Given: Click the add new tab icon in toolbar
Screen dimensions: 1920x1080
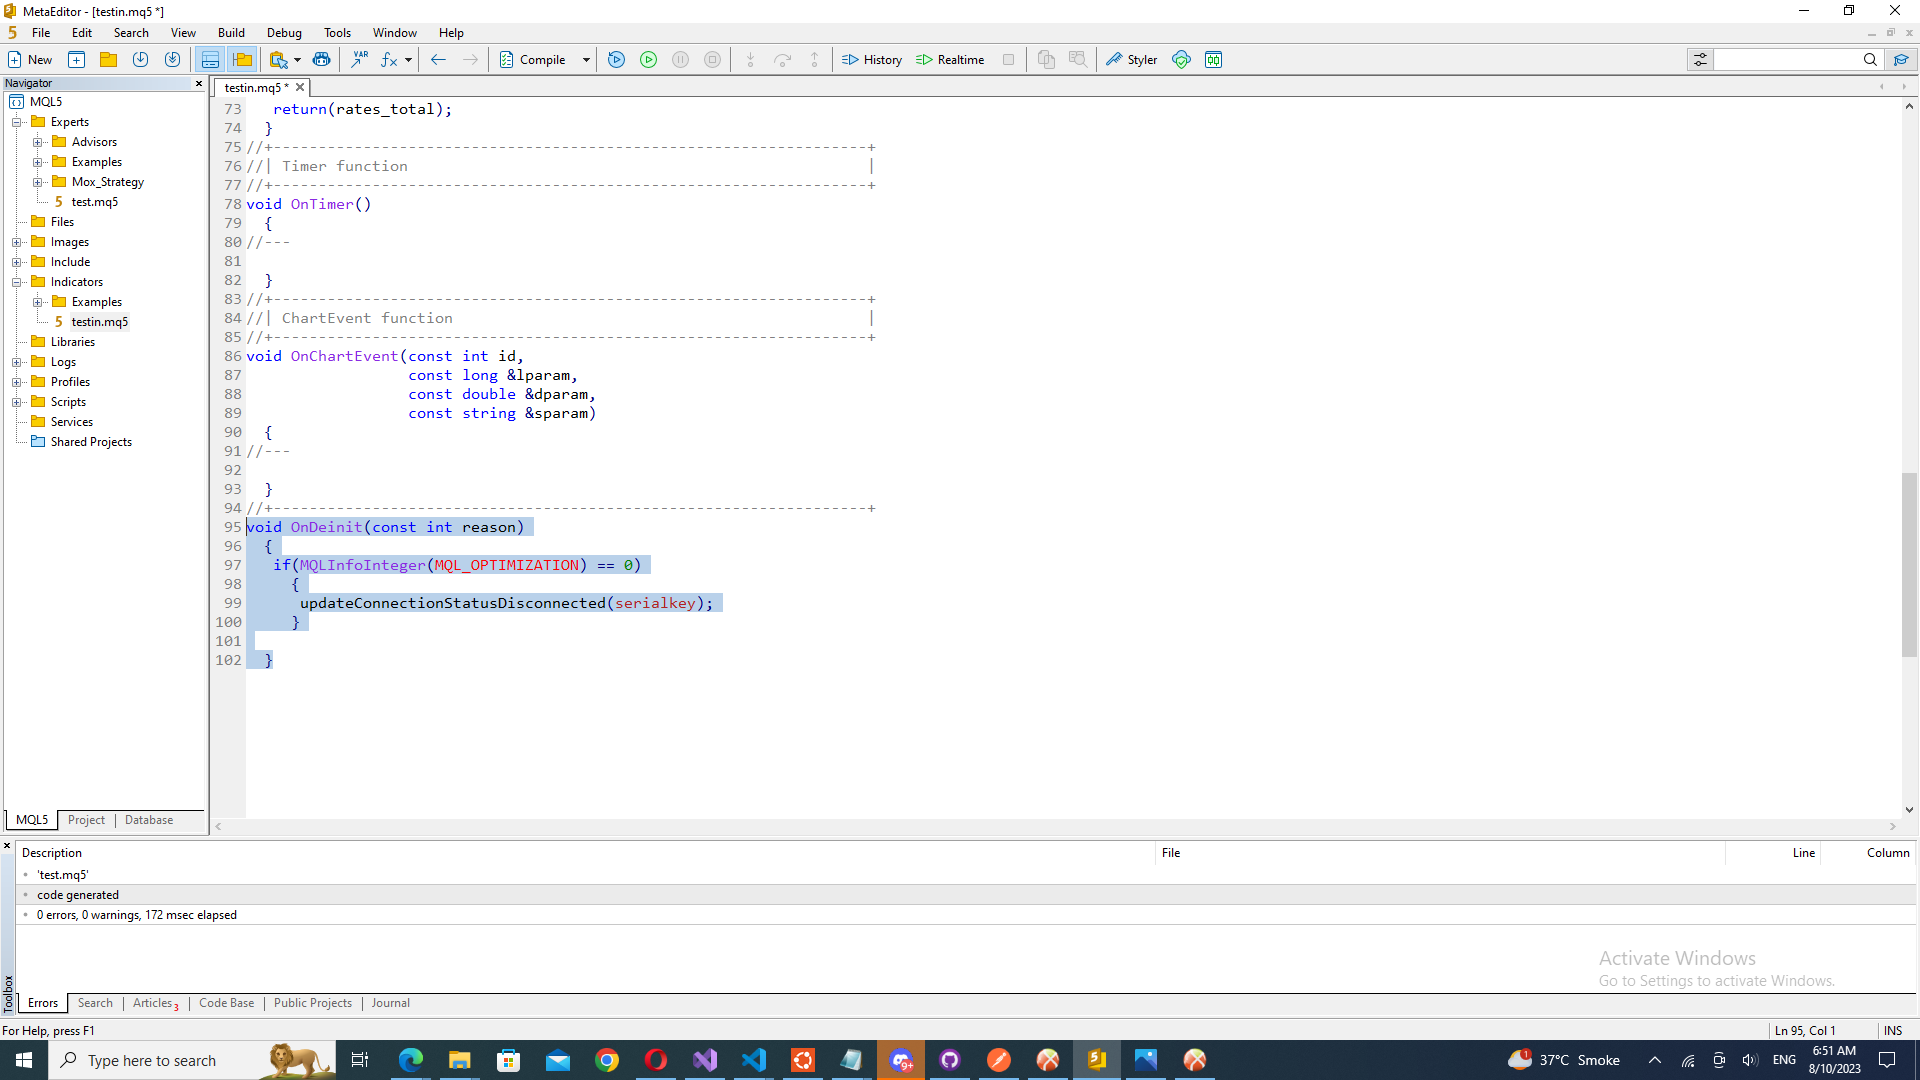Looking at the screenshot, I should (77, 60).
